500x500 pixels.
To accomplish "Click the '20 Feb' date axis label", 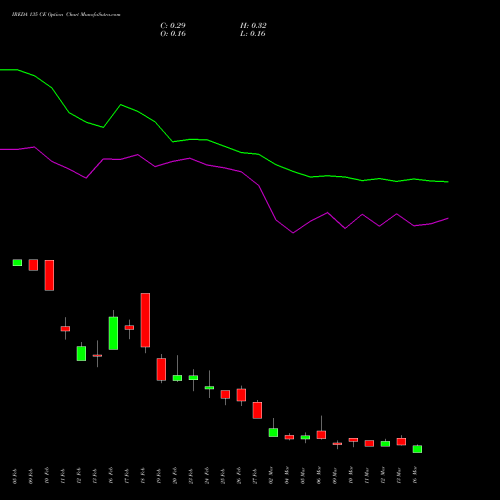I will [175, 476].
